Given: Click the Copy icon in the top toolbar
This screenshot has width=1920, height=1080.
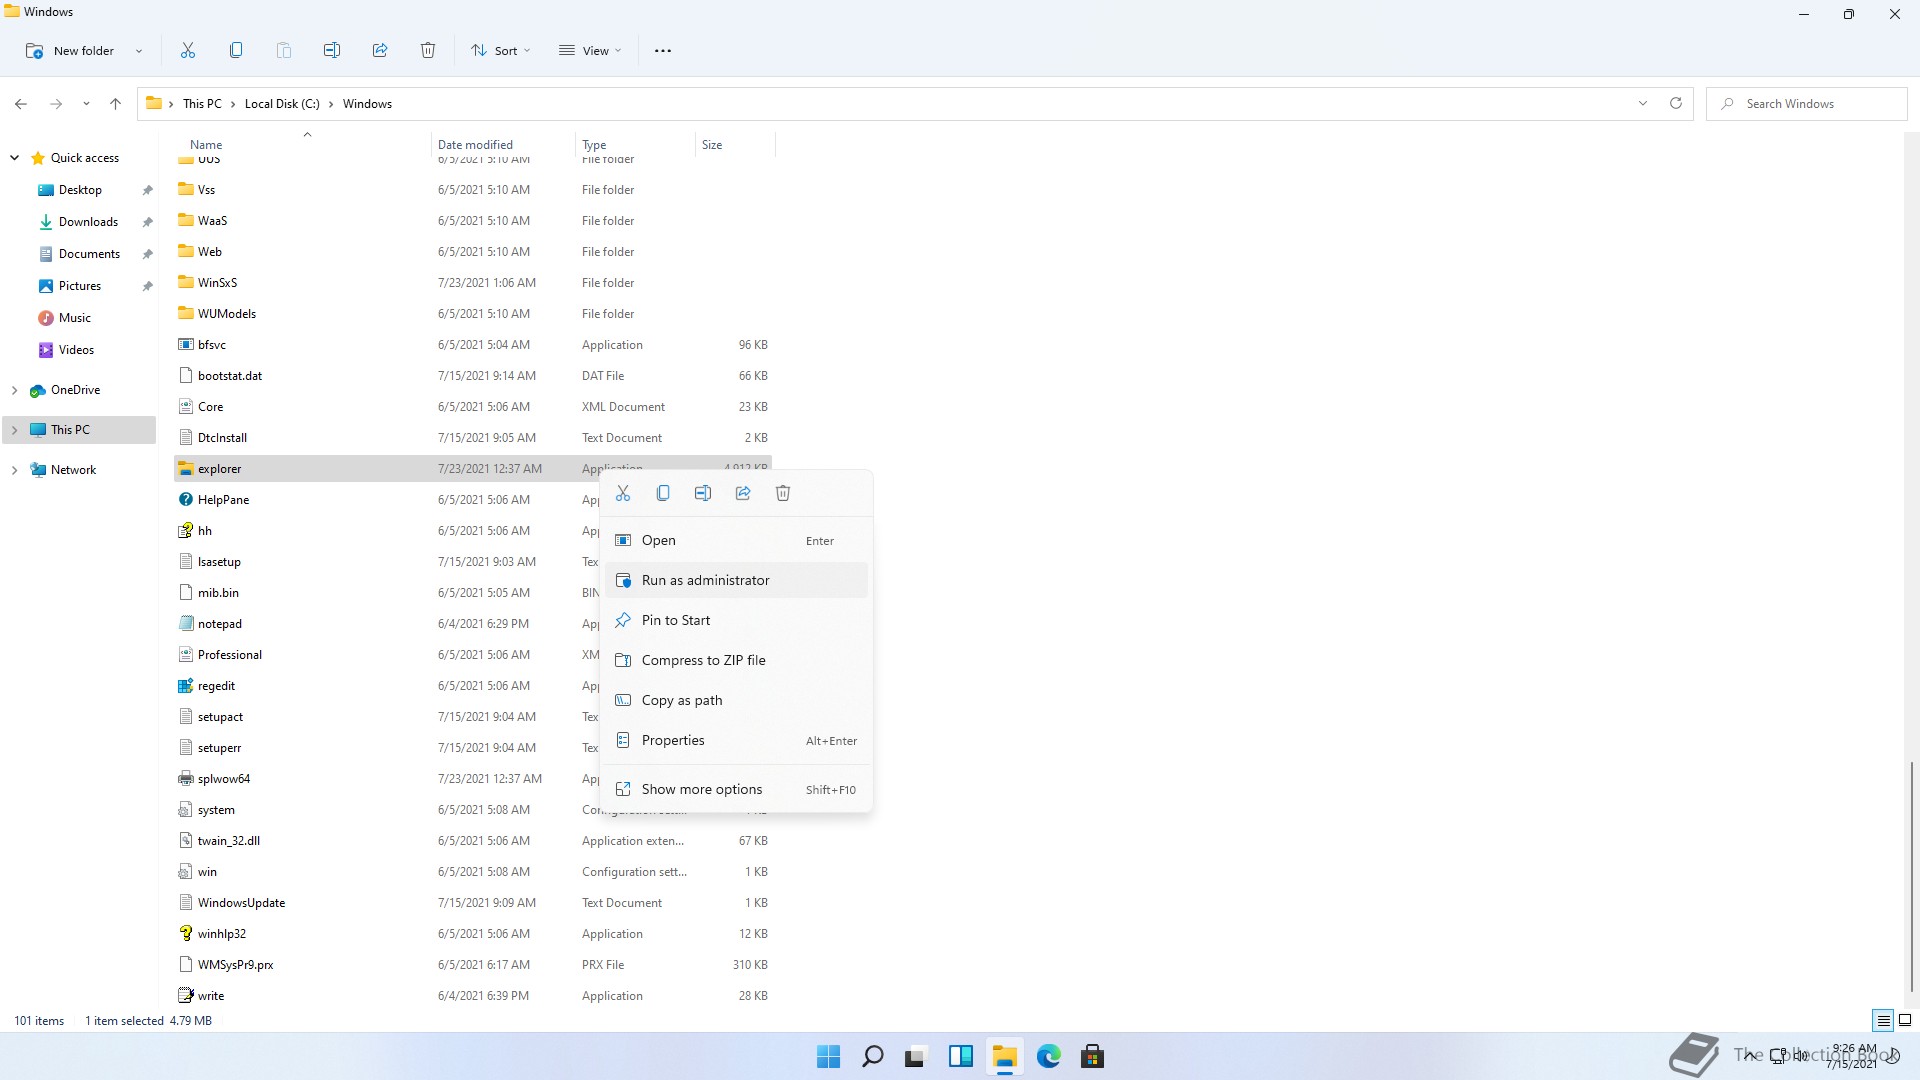Looking at the screenshot, I should coord(236,50).
